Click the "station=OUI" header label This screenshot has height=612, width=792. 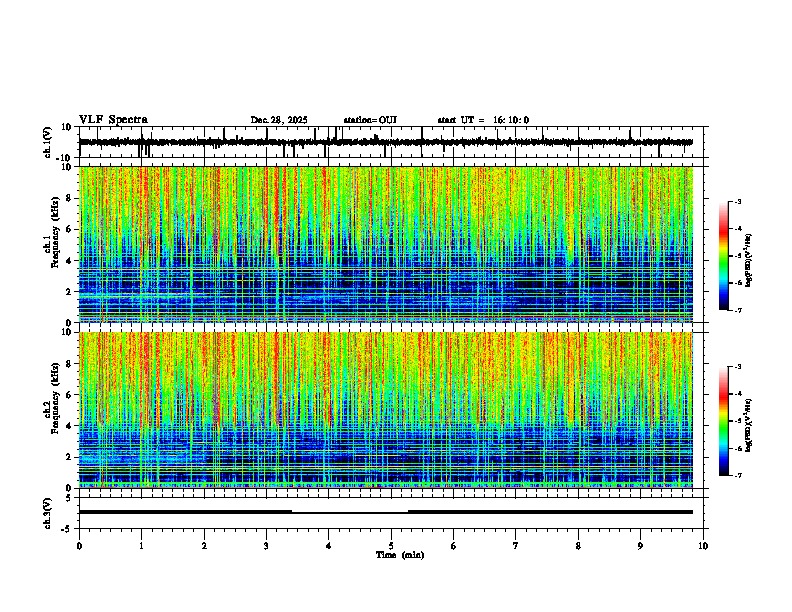tap(370, 120)
